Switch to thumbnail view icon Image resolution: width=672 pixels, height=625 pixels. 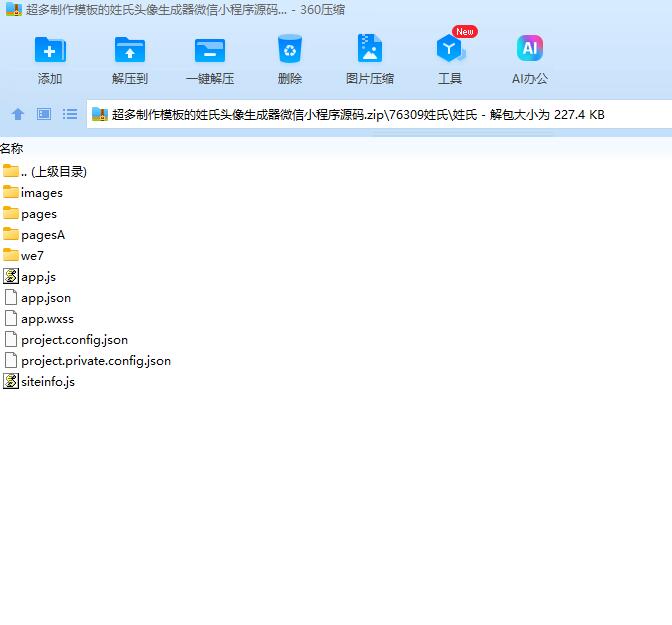44,114
